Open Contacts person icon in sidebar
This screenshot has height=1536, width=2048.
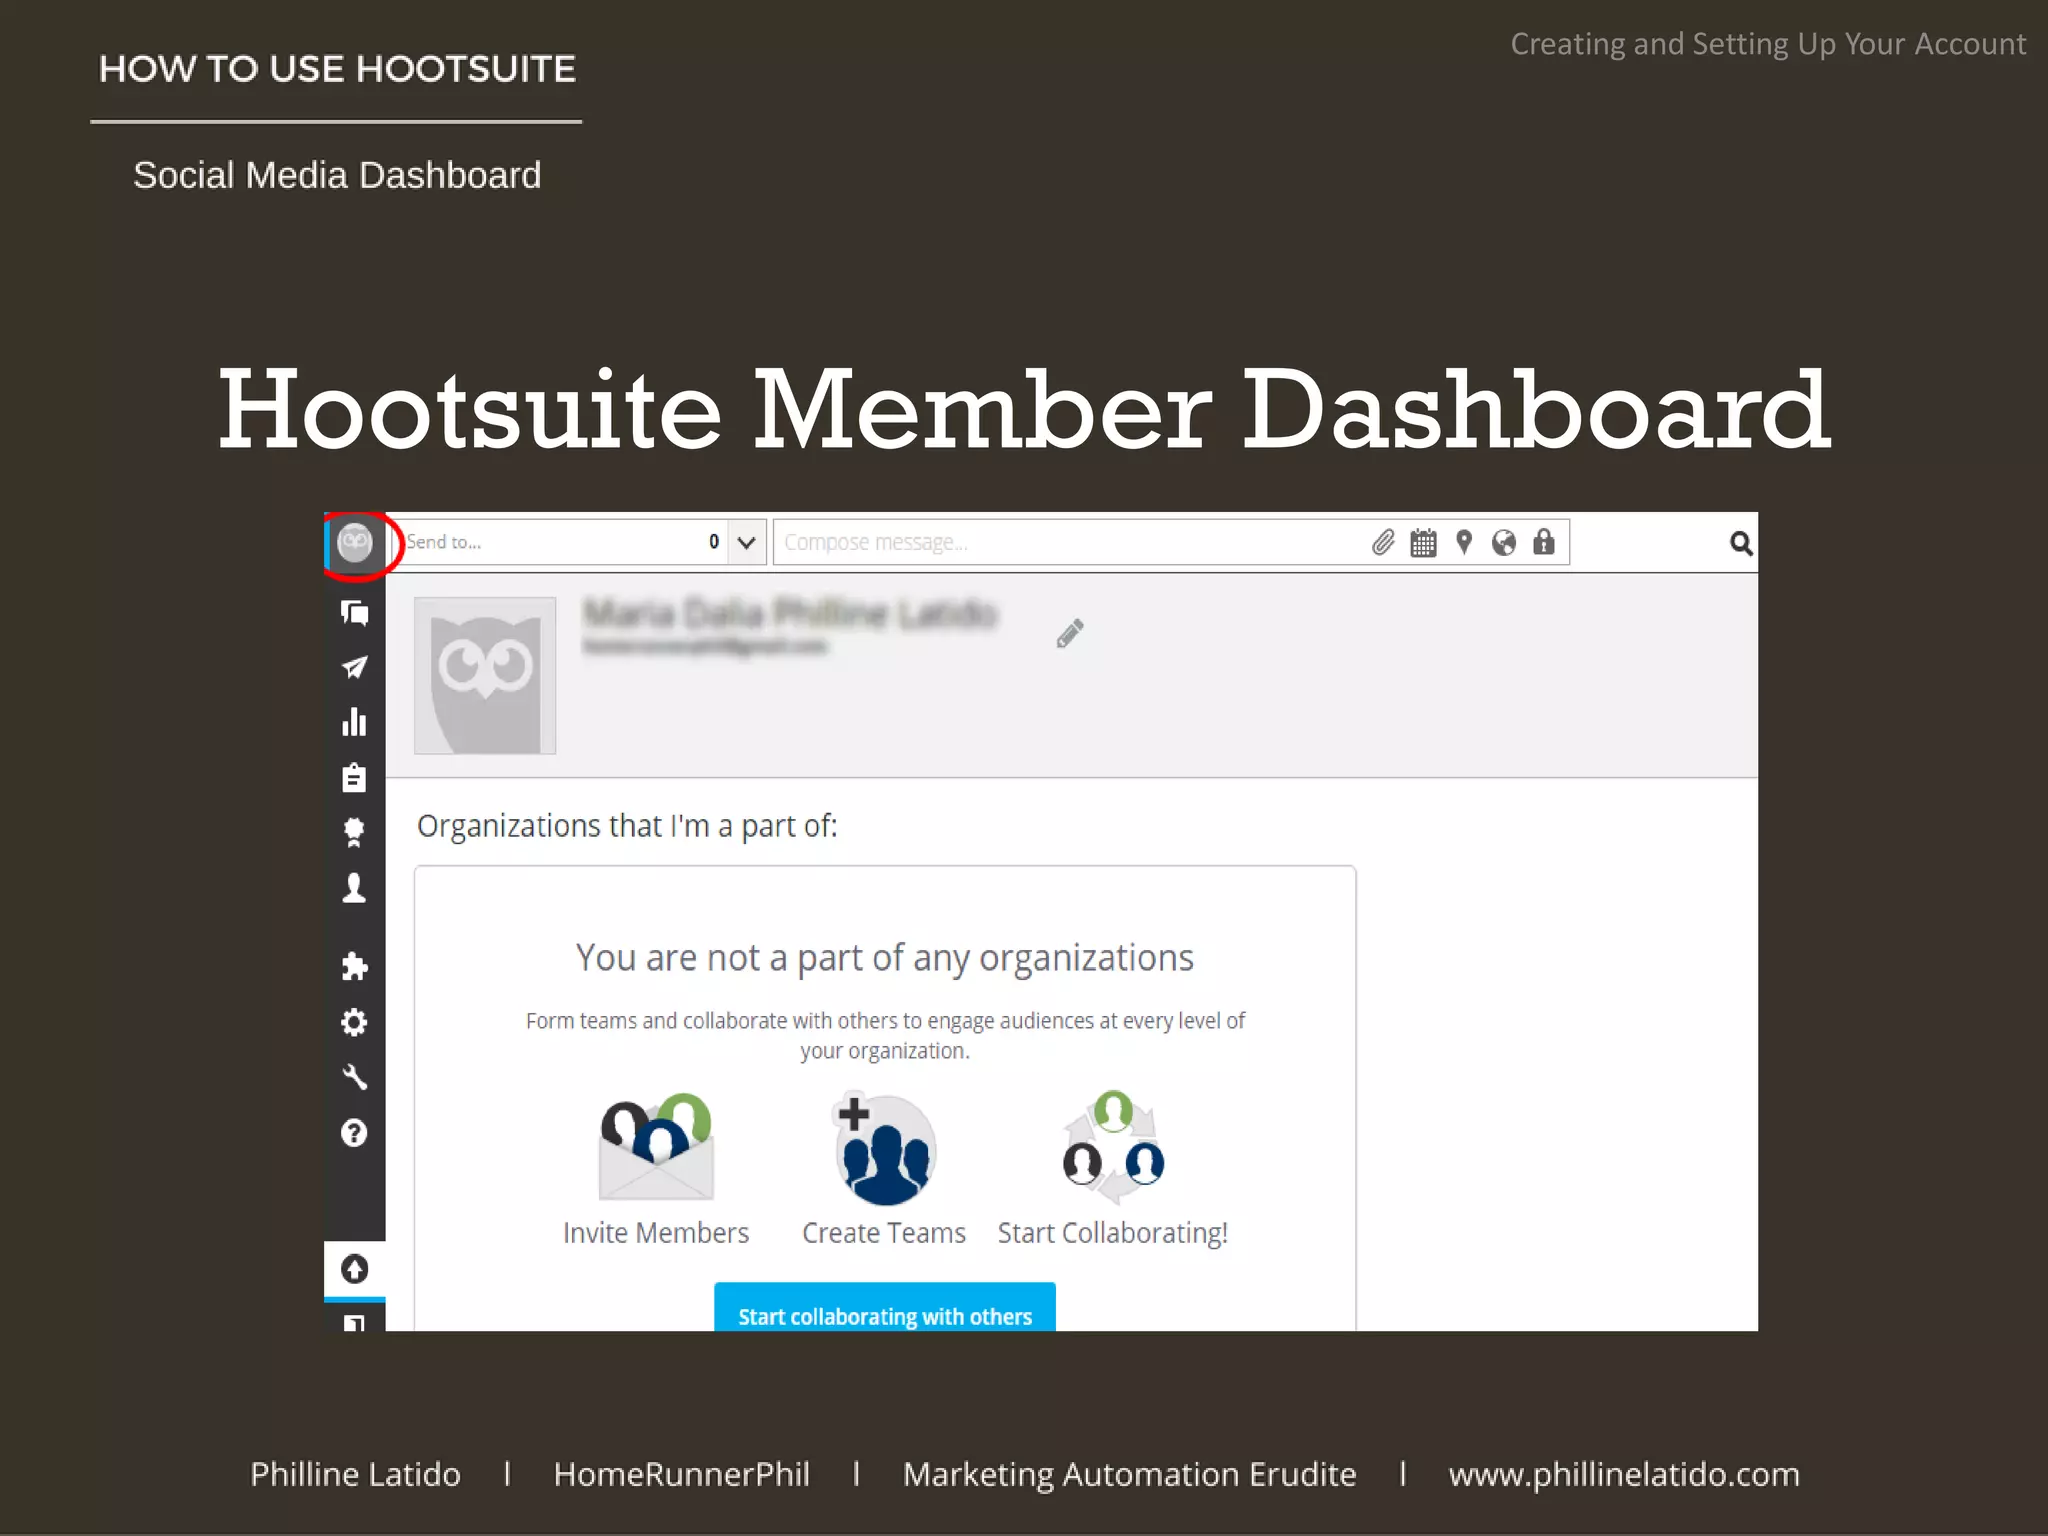(x=355, y=888)
